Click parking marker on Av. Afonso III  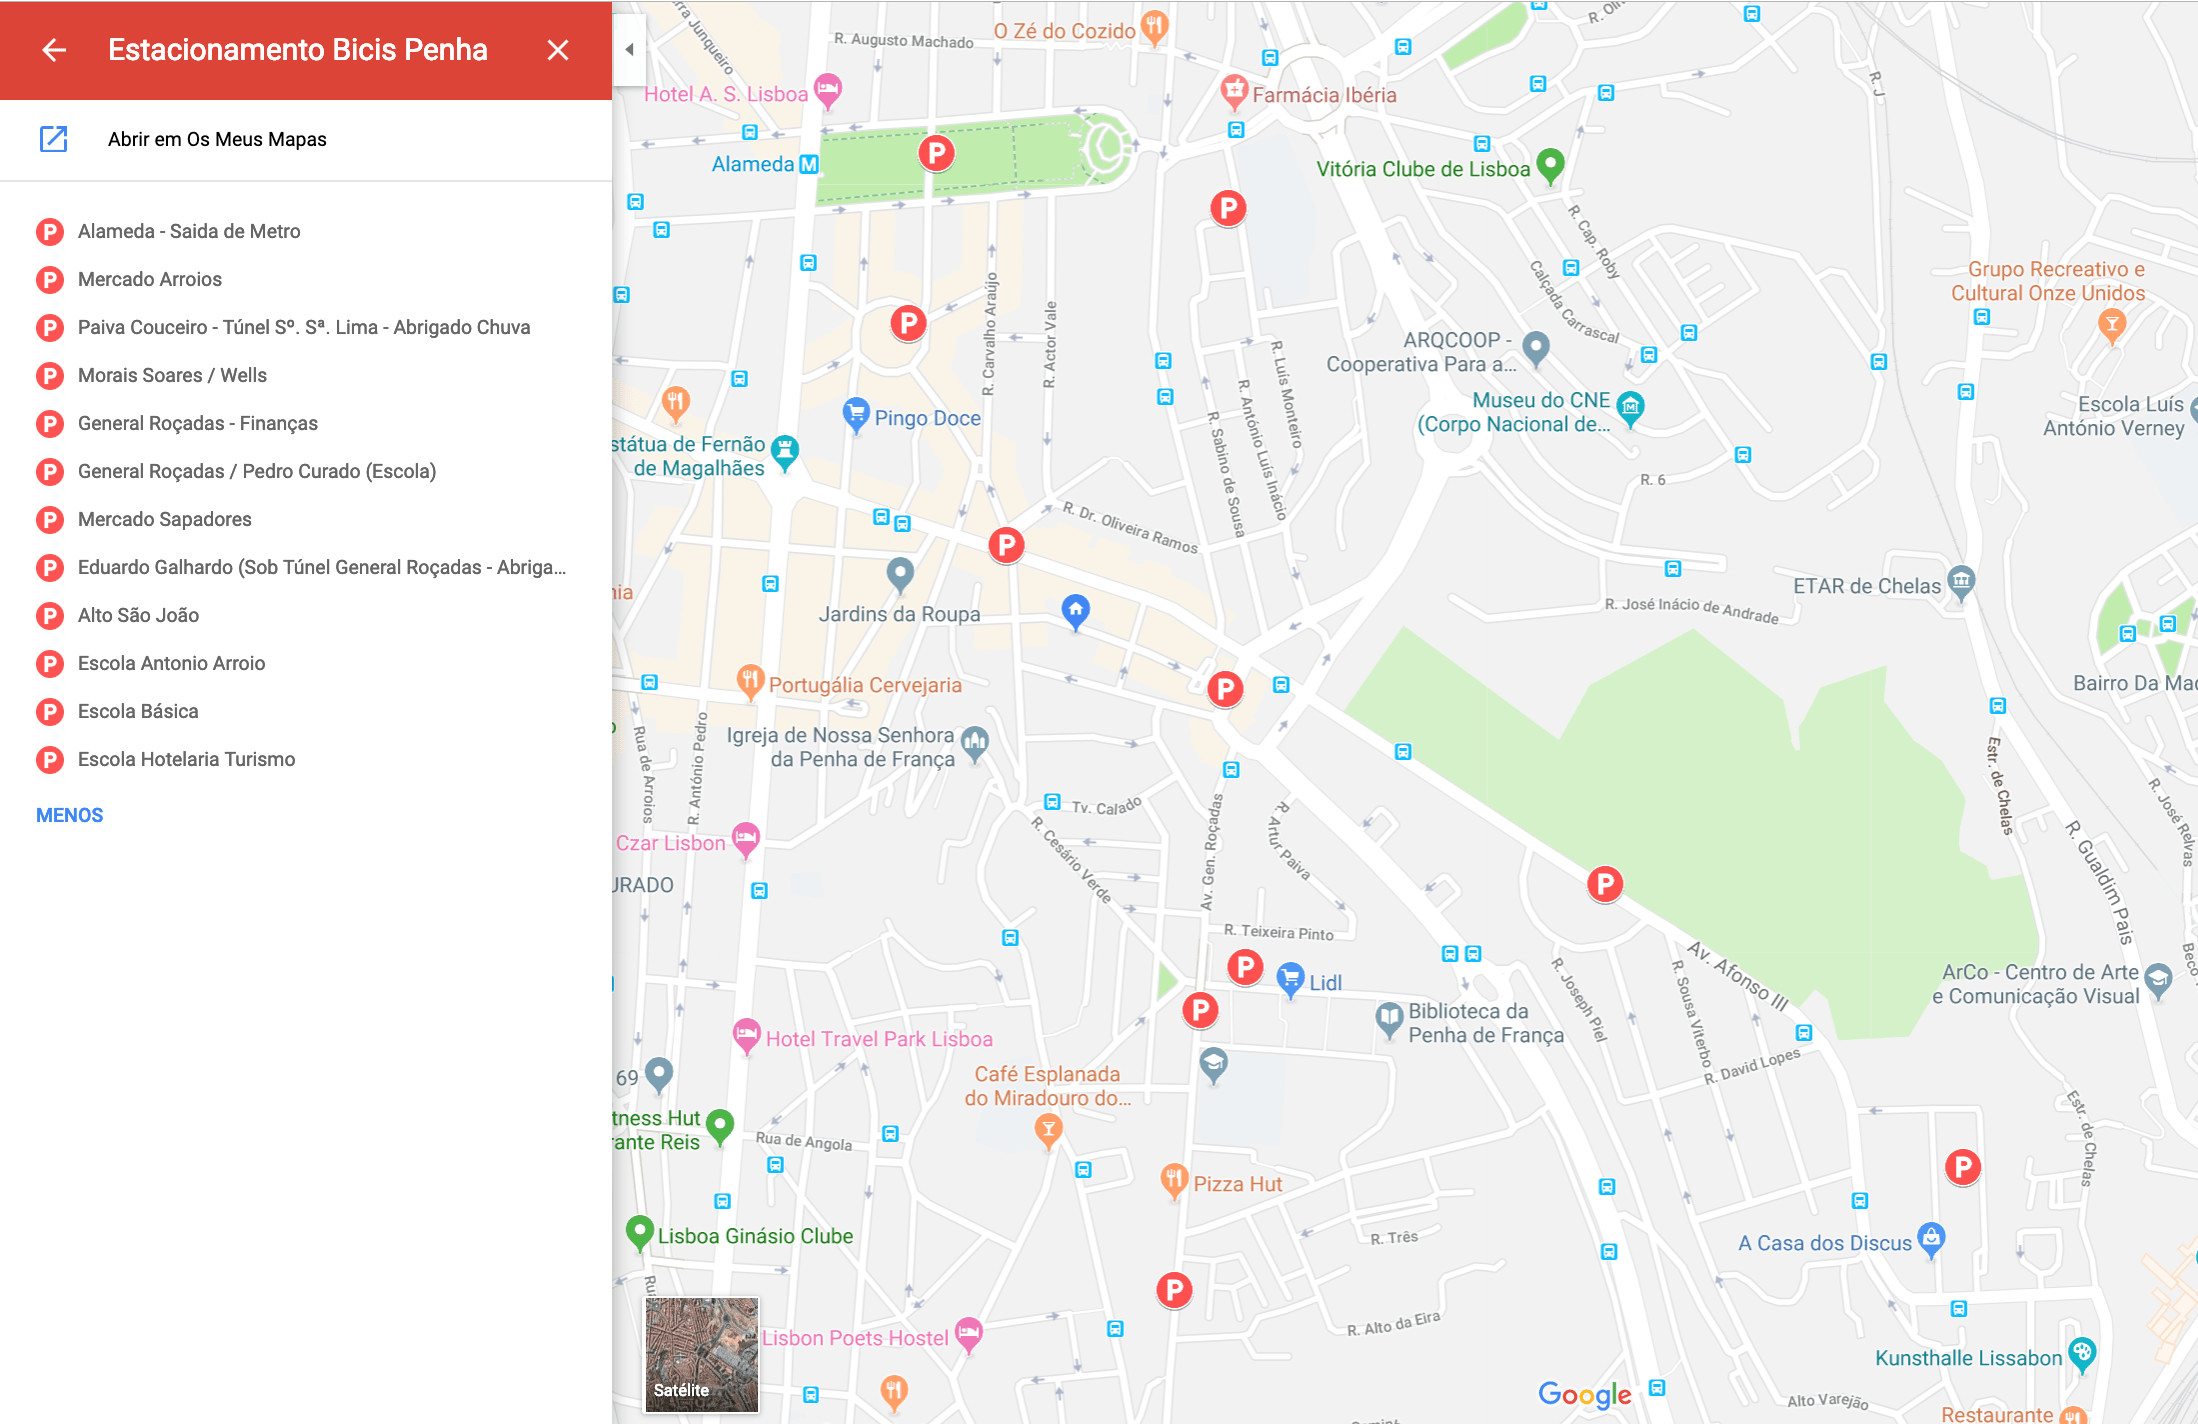(x=1605, y=884)
